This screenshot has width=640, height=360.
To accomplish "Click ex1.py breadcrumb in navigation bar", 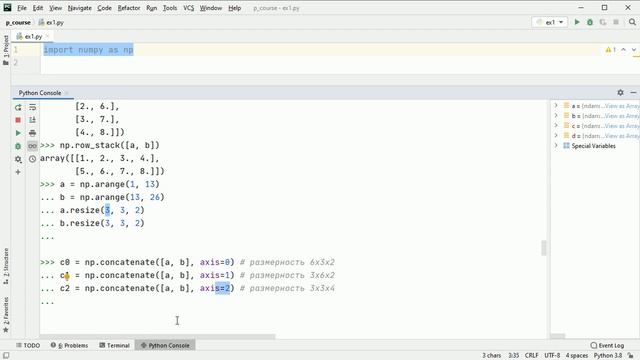I will [x=51, y=22].
